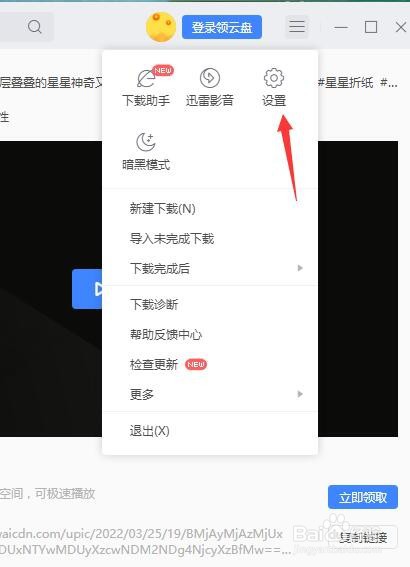Open 帮助反馈中心 entry

coord(210,334)
